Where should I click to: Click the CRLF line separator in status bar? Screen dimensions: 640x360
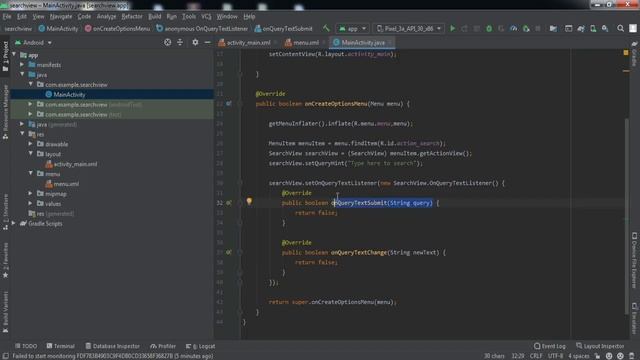click(x=536, y=356)
